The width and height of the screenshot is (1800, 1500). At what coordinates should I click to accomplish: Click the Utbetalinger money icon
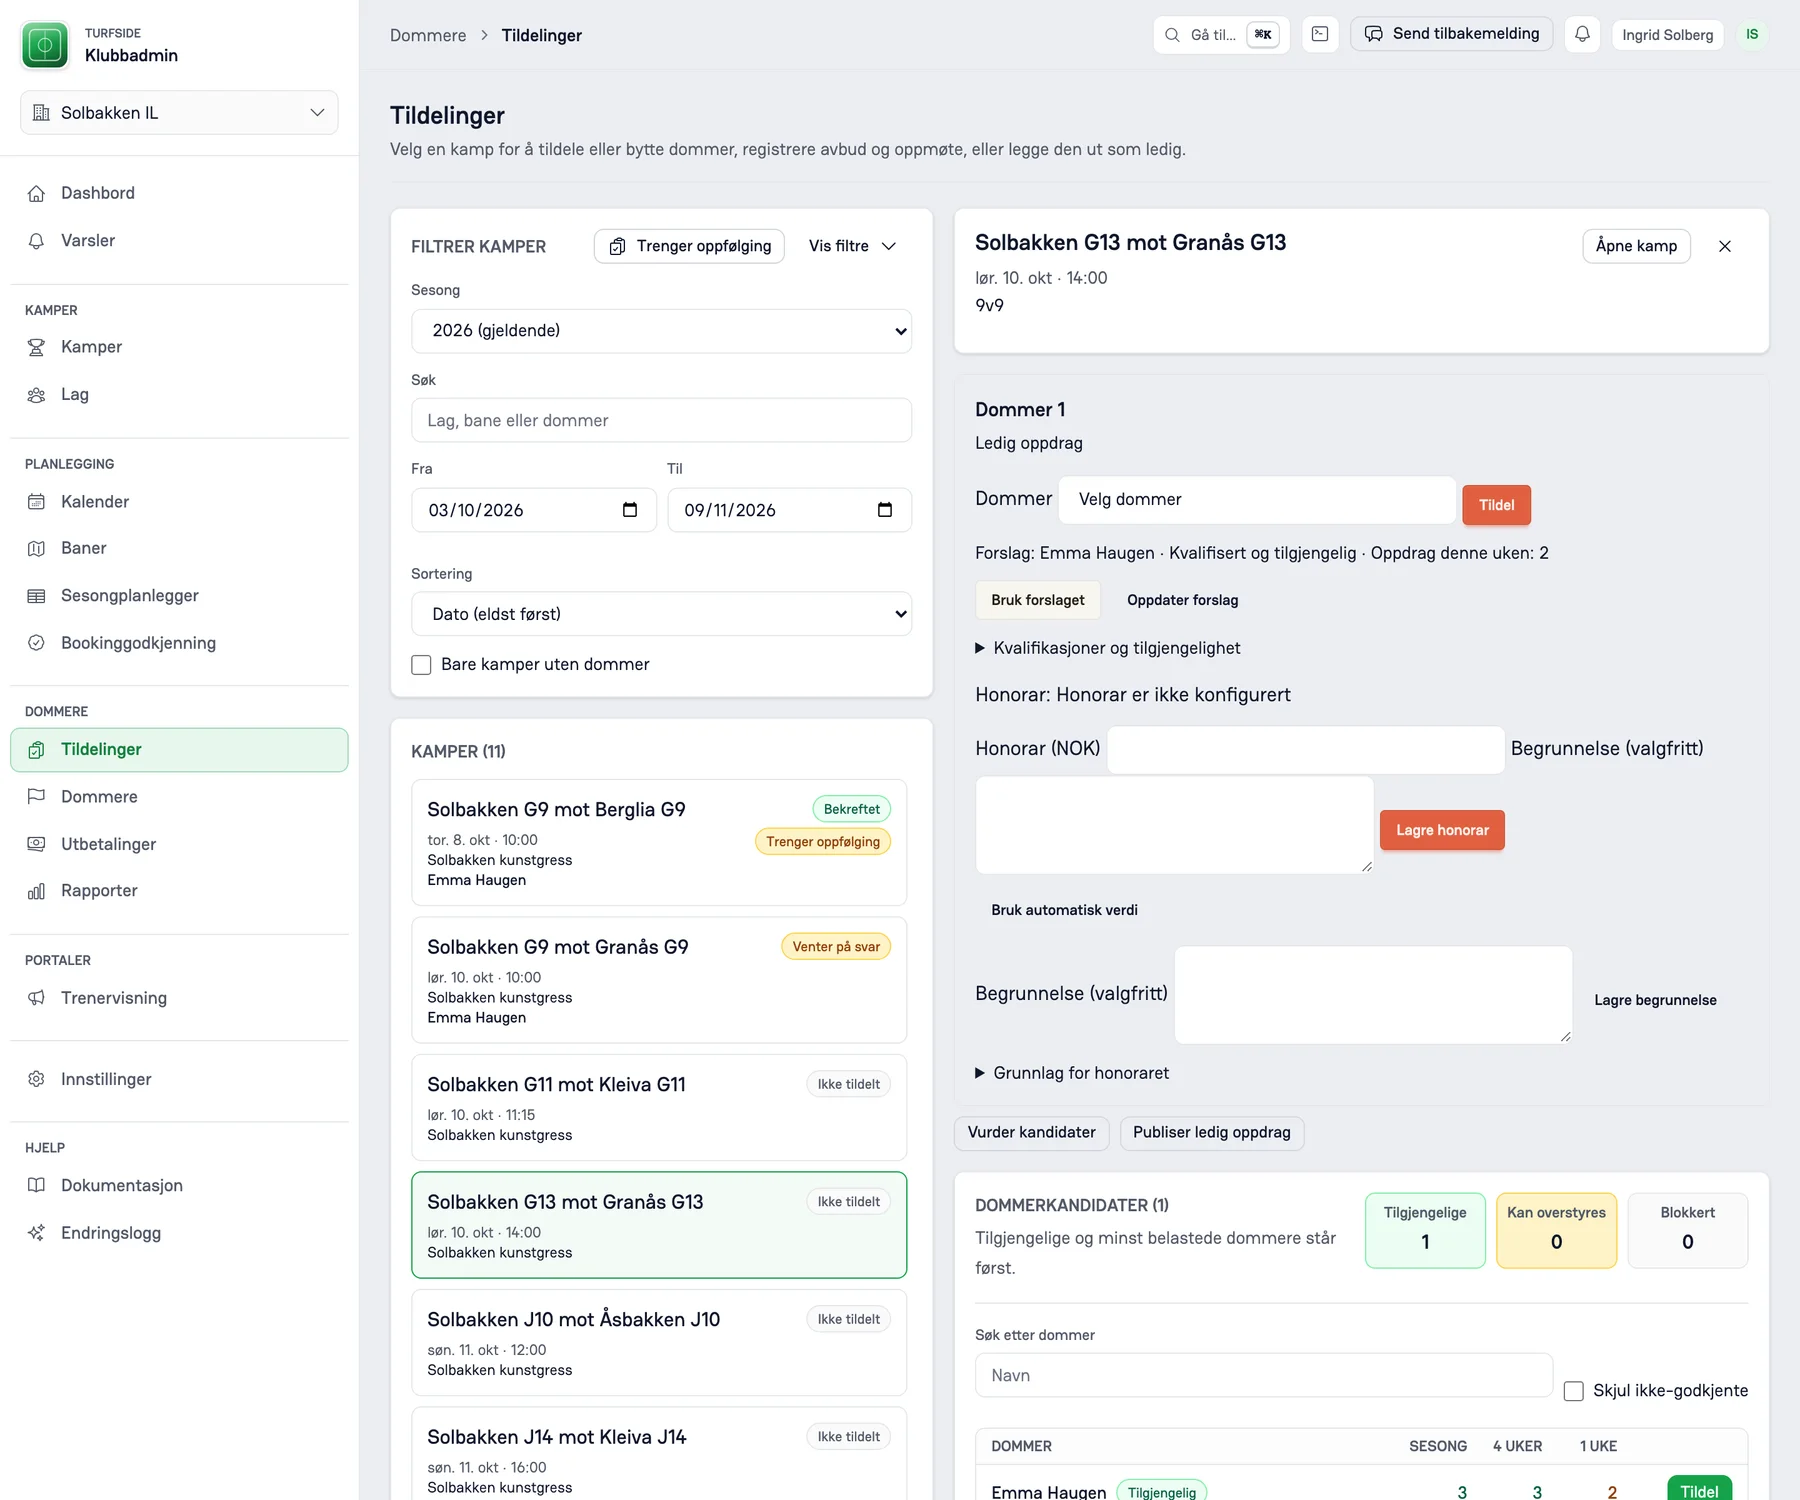(37, 844)
